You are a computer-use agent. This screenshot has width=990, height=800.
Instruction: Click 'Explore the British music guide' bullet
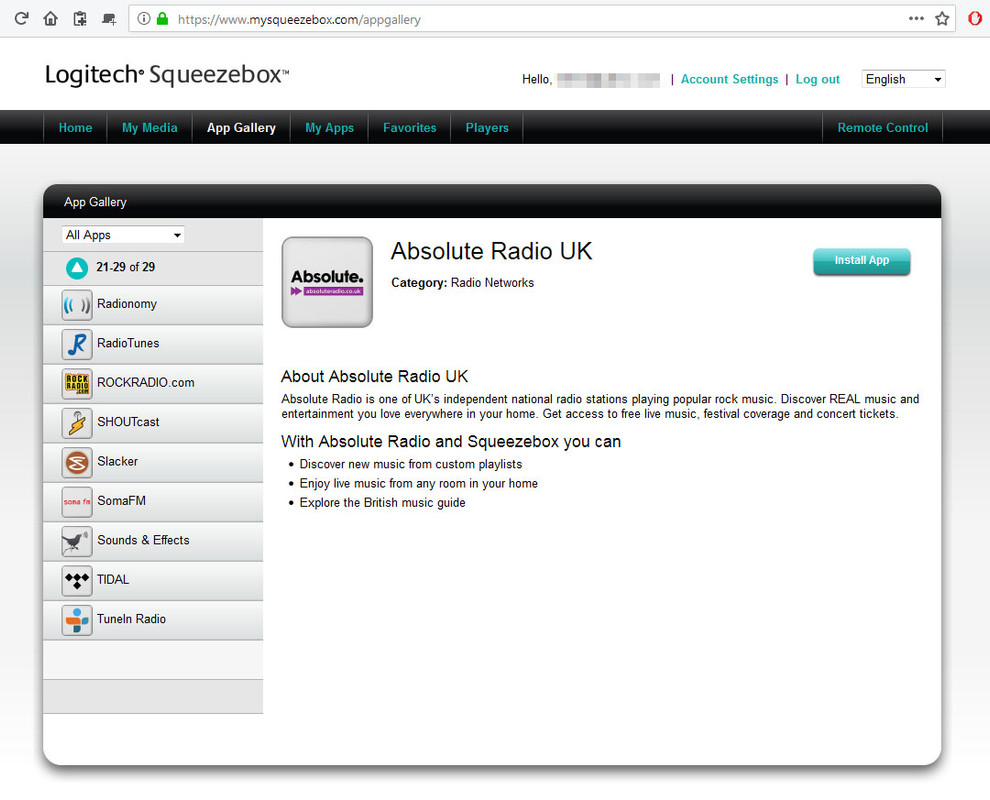tap(382, 503)
